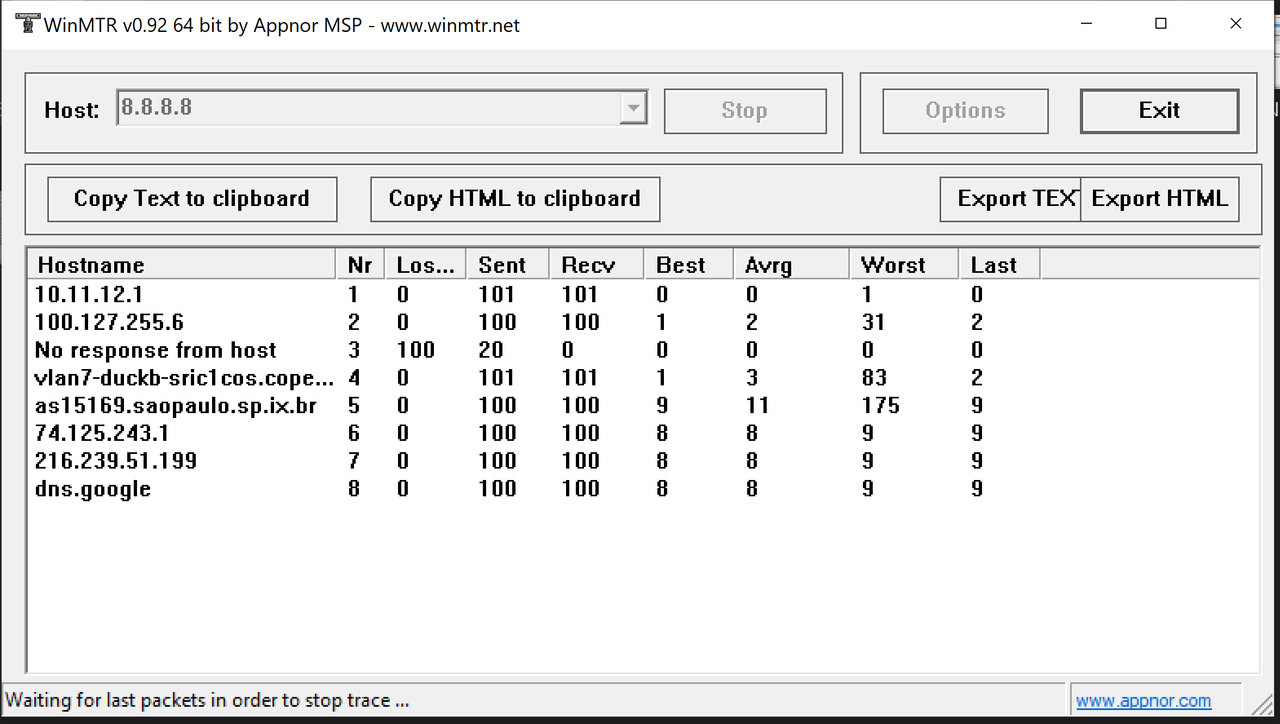Select the 100.127.255.6 hop row
This screenshot has width=1280, height=724.
(534, 322)
